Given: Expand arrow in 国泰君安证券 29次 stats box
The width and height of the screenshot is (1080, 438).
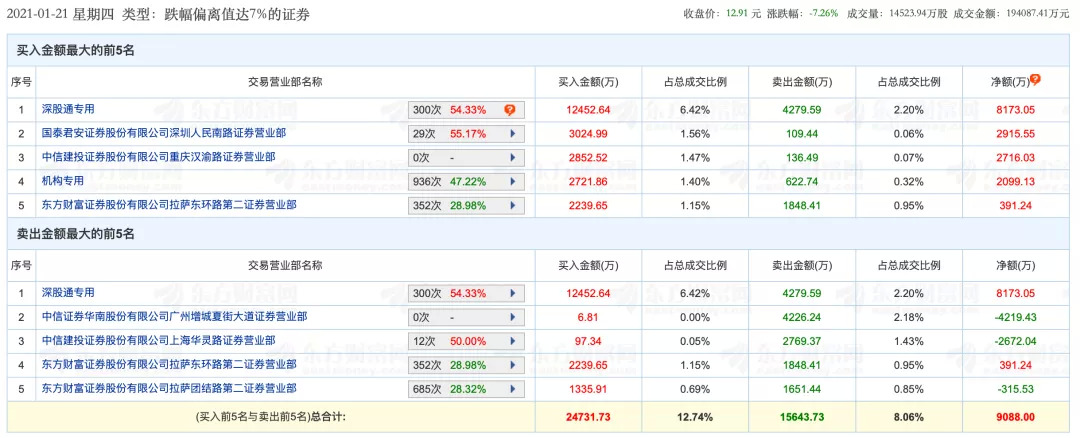Looking at the screenshot, I should [511, 133].
